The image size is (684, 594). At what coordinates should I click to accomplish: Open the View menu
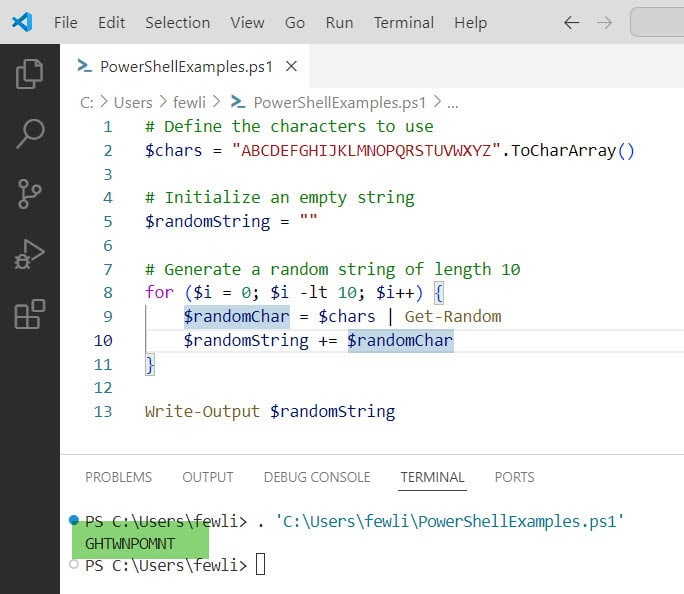(x=247, y=23)
